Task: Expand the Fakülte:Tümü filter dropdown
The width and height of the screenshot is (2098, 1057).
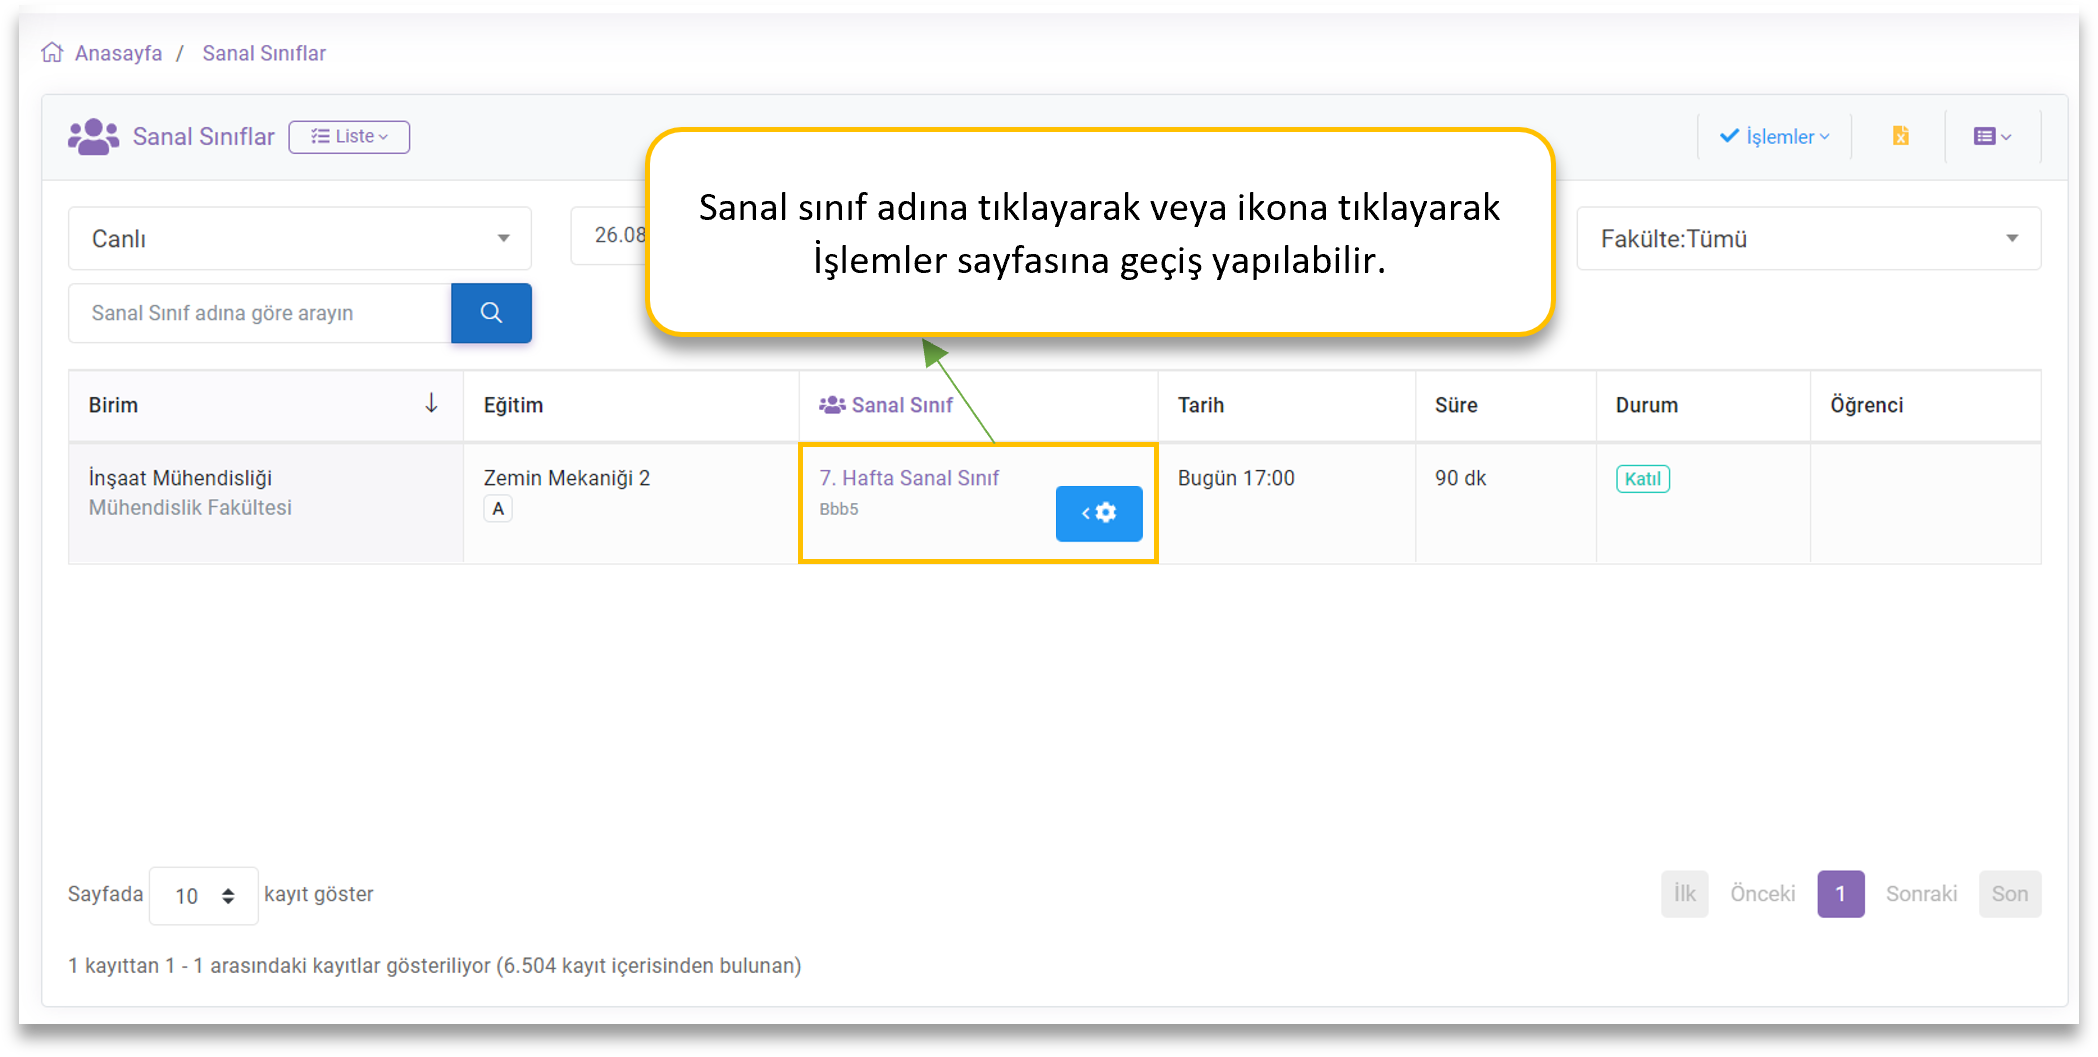Action: pos(1808,239)
